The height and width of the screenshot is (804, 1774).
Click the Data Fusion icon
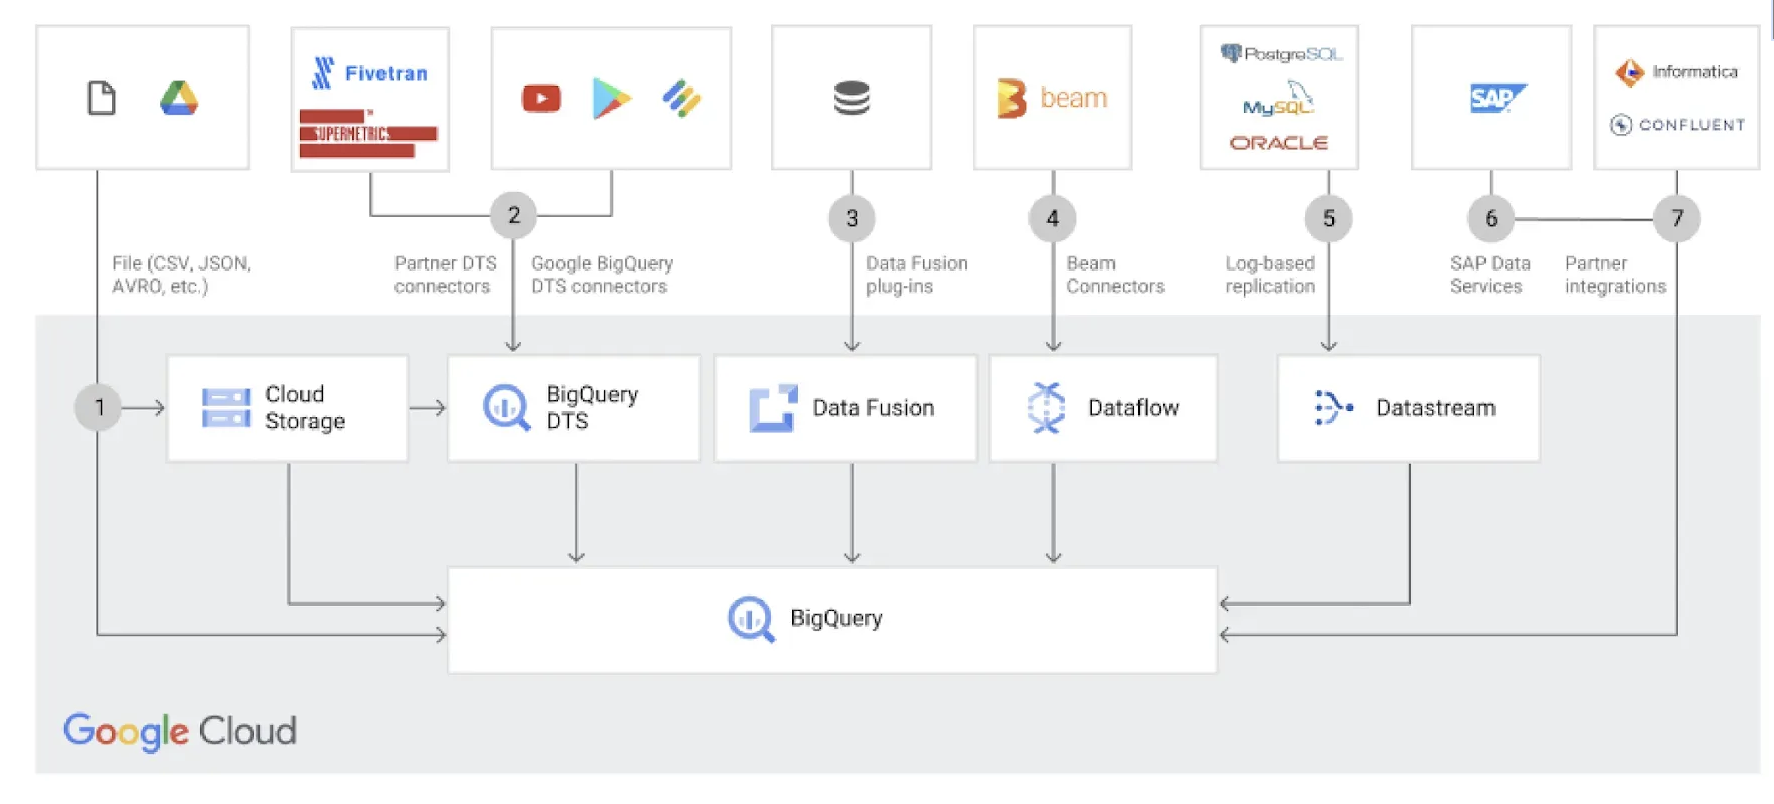point(773,408)
